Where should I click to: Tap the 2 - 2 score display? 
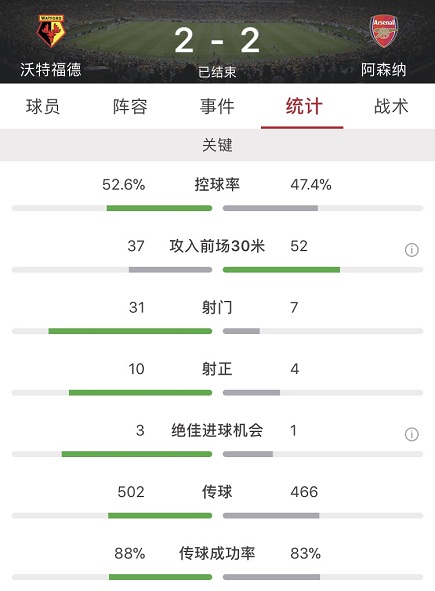point(217,40)
